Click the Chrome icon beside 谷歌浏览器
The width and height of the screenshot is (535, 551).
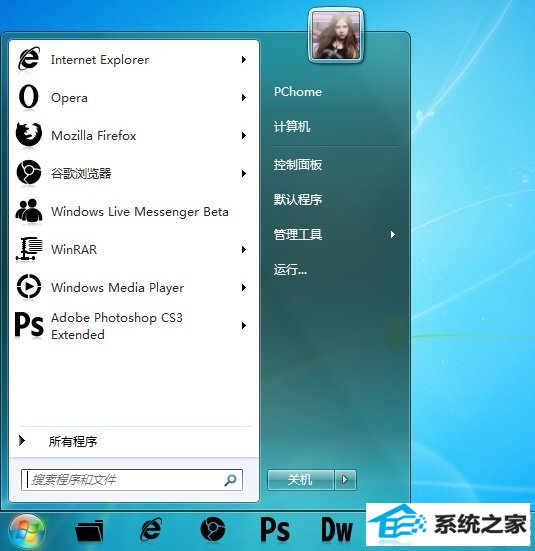tap(28, 172)
